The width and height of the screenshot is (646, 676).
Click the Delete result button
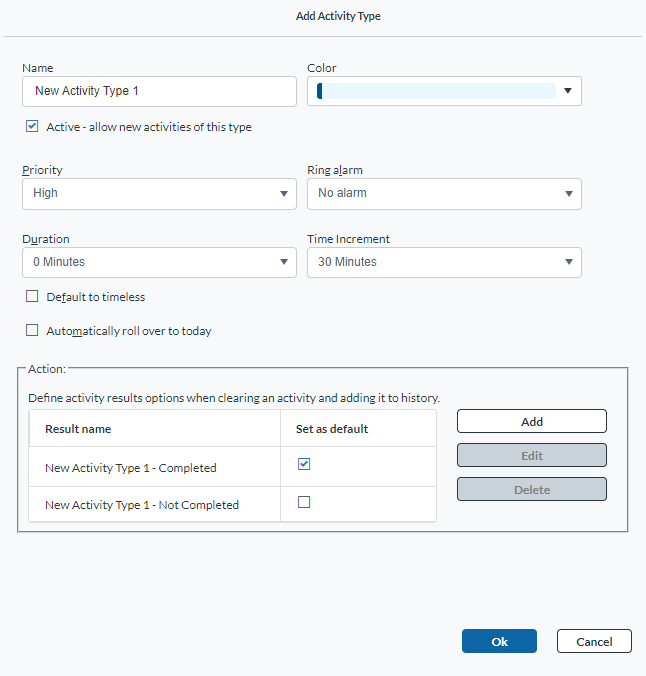[532, 489]
